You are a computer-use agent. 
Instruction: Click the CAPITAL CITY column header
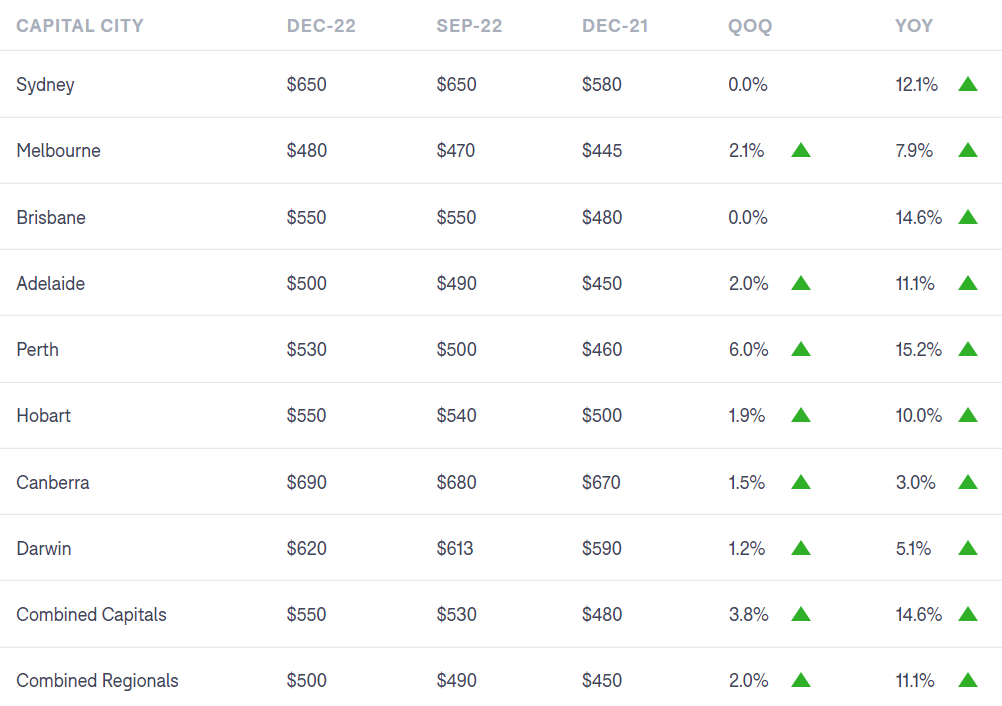coord(80,26)
